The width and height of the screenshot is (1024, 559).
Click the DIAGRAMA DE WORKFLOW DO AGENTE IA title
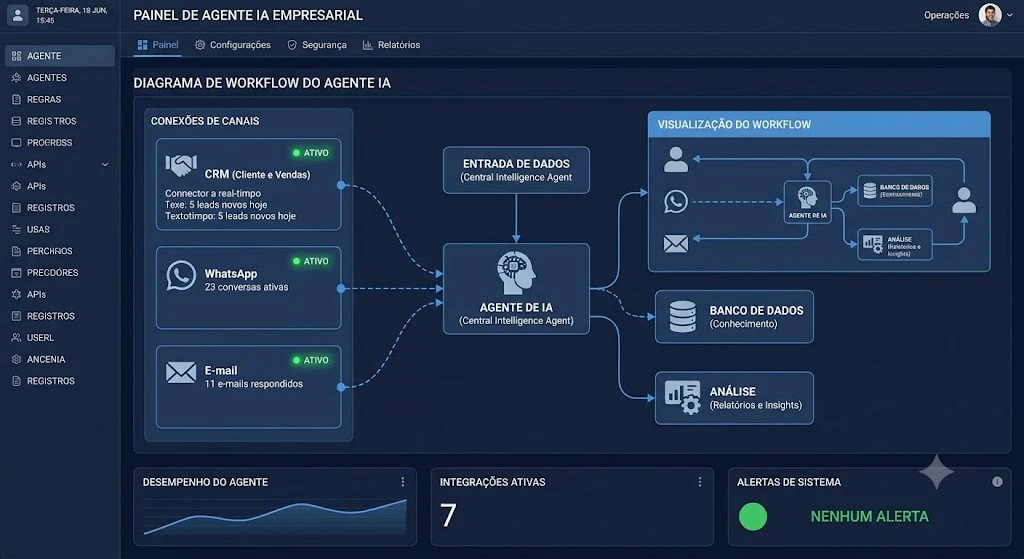pyautogui.click(x=262, y=83)
